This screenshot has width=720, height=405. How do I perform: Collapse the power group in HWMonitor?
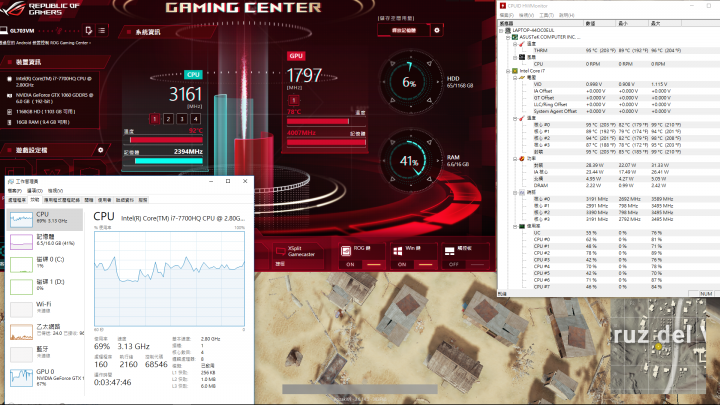(515, 159)
